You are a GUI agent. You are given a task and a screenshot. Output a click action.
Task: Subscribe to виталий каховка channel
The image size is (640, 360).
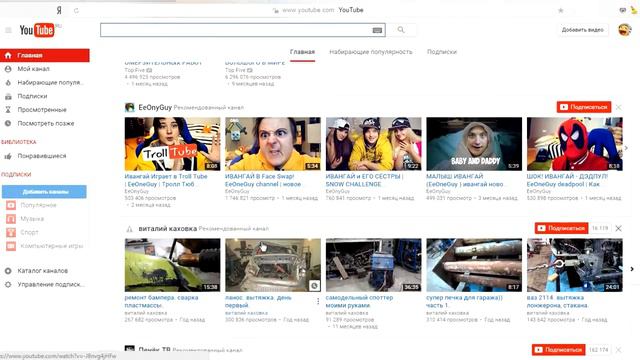point(561,228)
